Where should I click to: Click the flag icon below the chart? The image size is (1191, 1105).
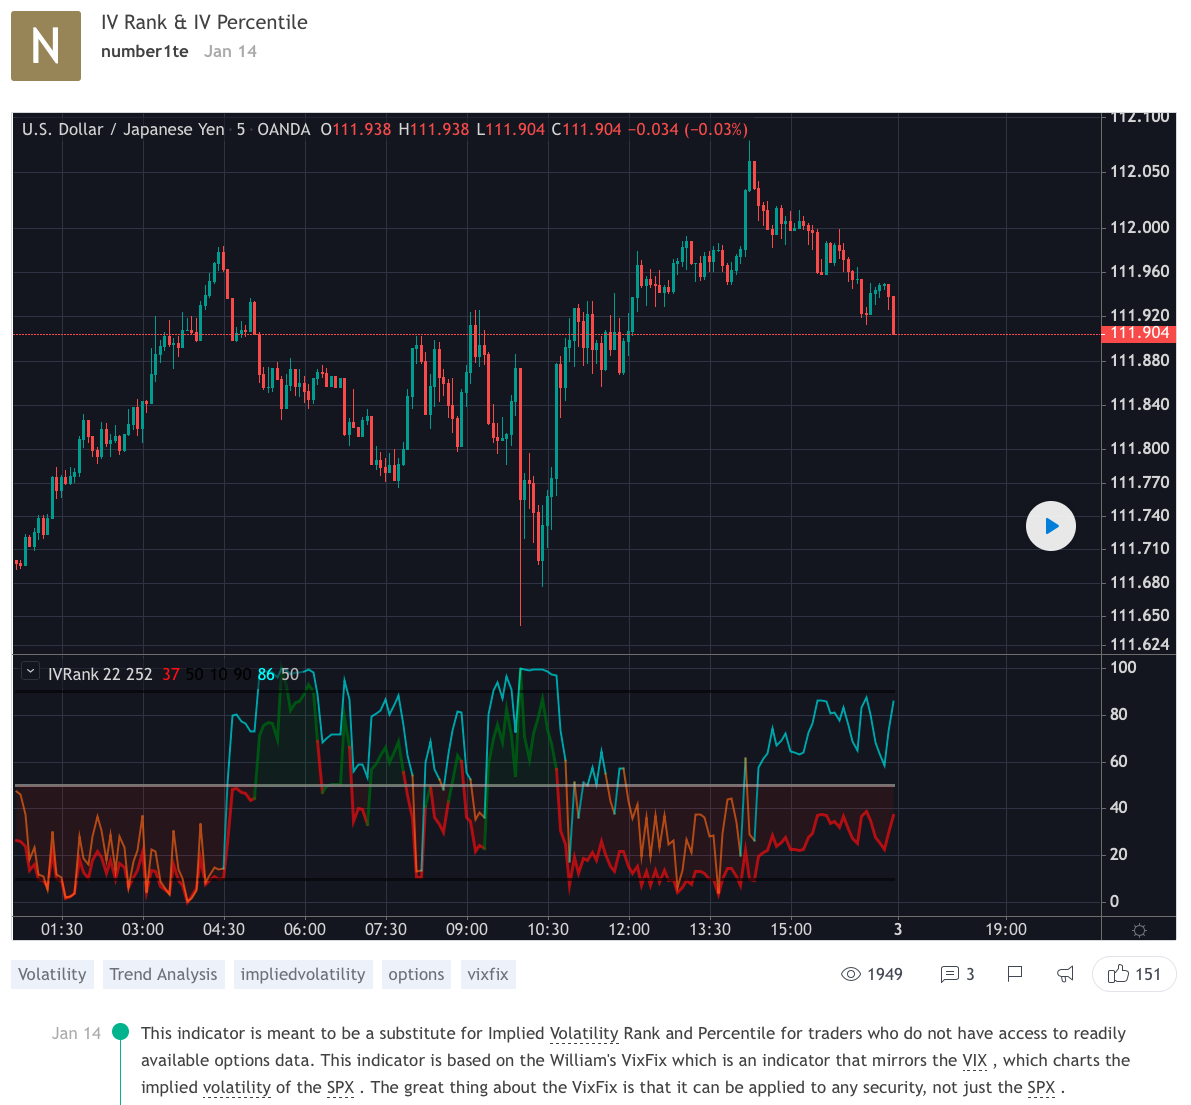point(1015,974)
